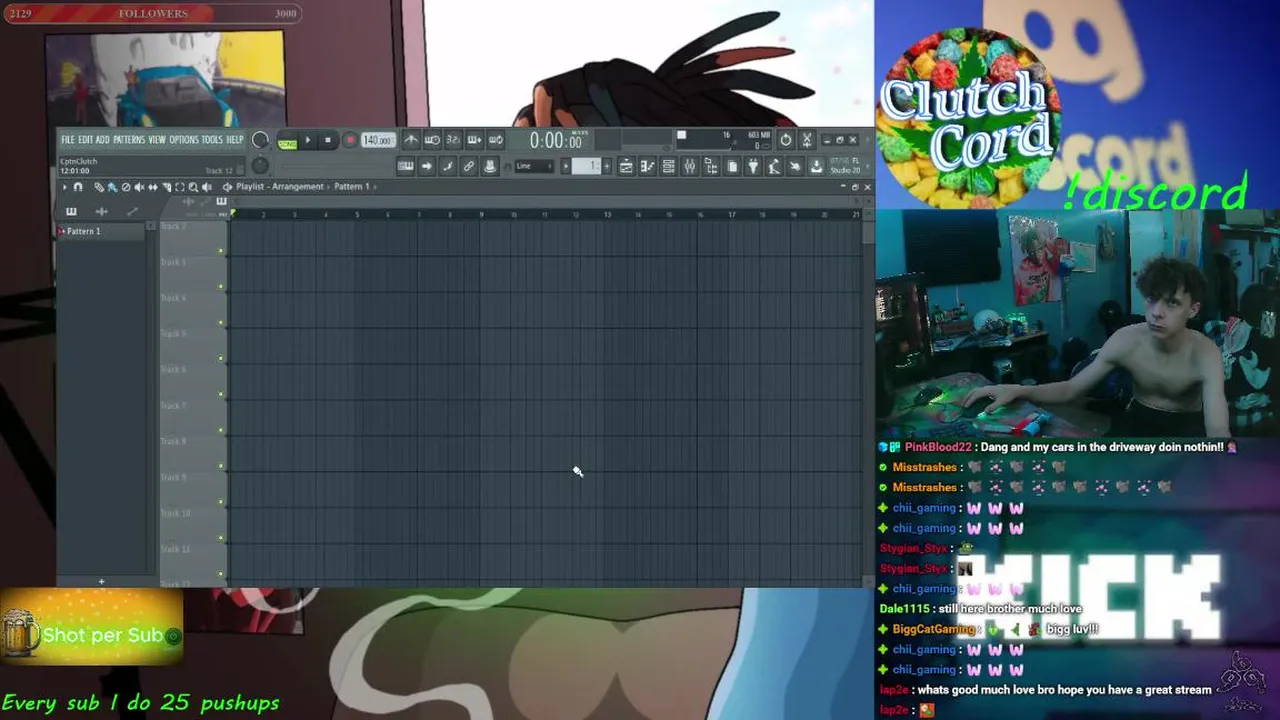Viewport: 1280px width, 720px height.
Task: Open Pattern 1 breadcrumb dropdown
Action: pyautogui.click(x=352, y=187)
